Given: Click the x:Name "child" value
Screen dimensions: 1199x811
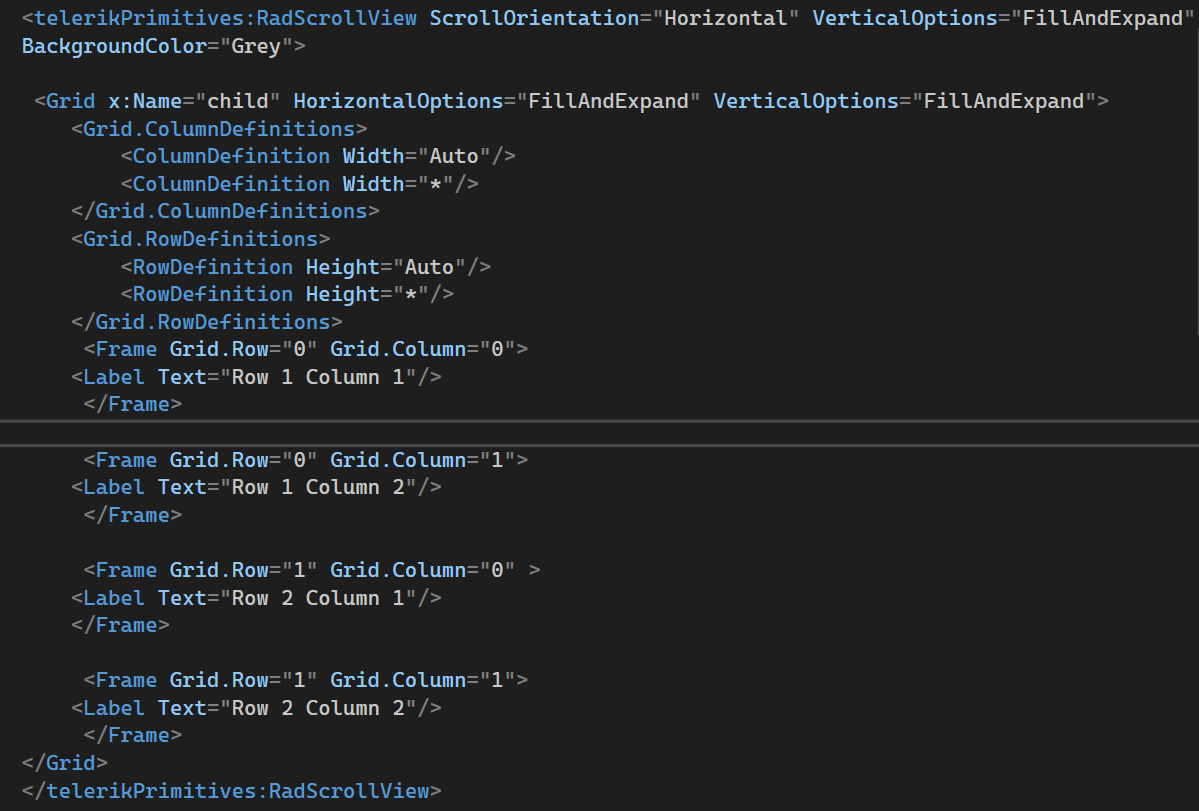Looking at the screenshot, I should [x=240, y=101].
